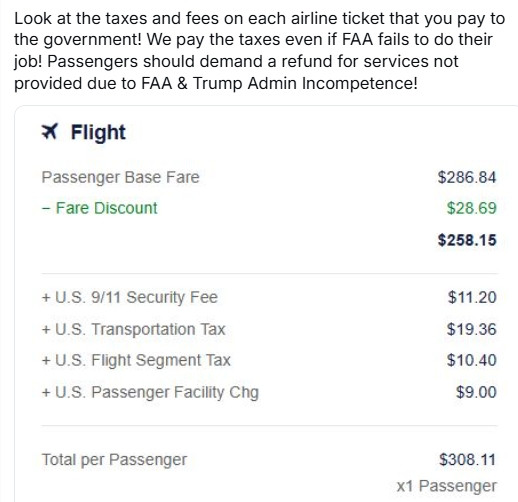This screenshot has height=502, width=518.
Task: Click the $19.36 transportation tax amount
Action: point(471,329)
